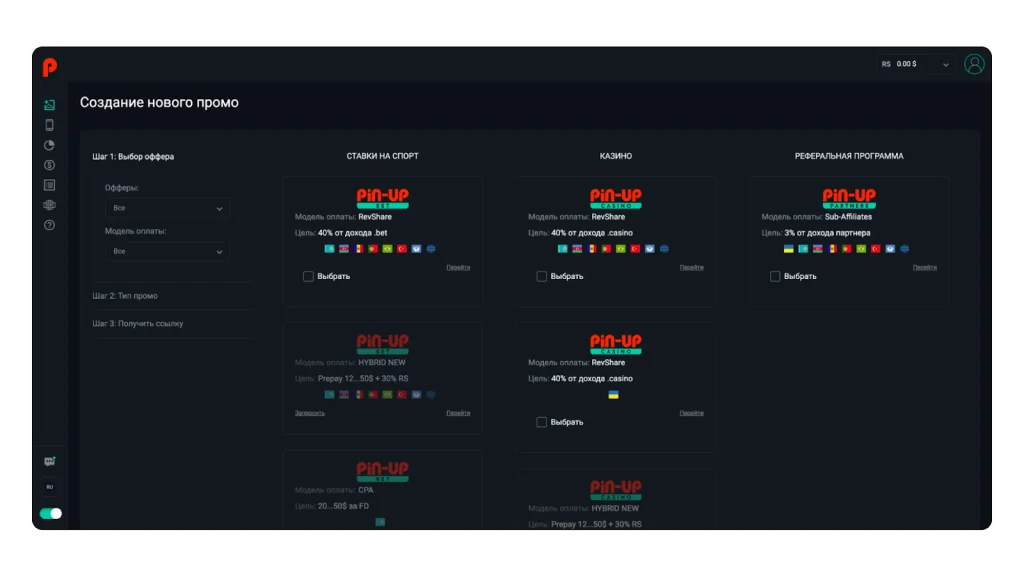The height and width of the screenshot is (576, 1024).
Task: Click the СТАВКИ НА СПОРТ column heading
Action: click(x=383, y=156)
